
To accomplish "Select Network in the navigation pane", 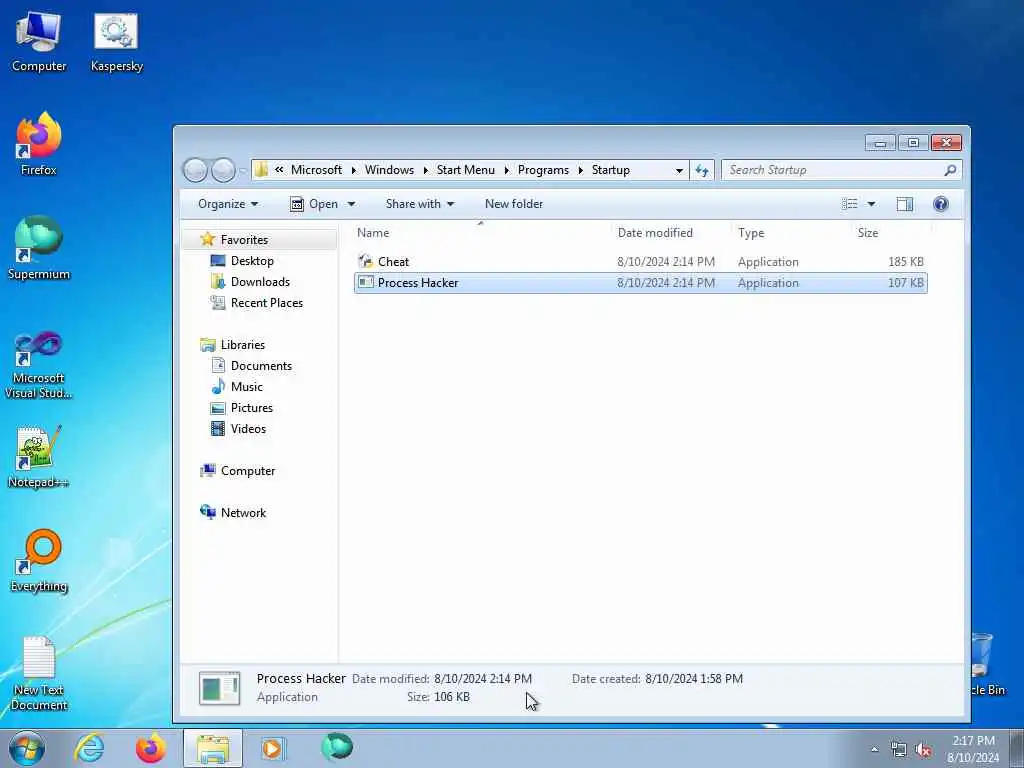I will 243,513.
